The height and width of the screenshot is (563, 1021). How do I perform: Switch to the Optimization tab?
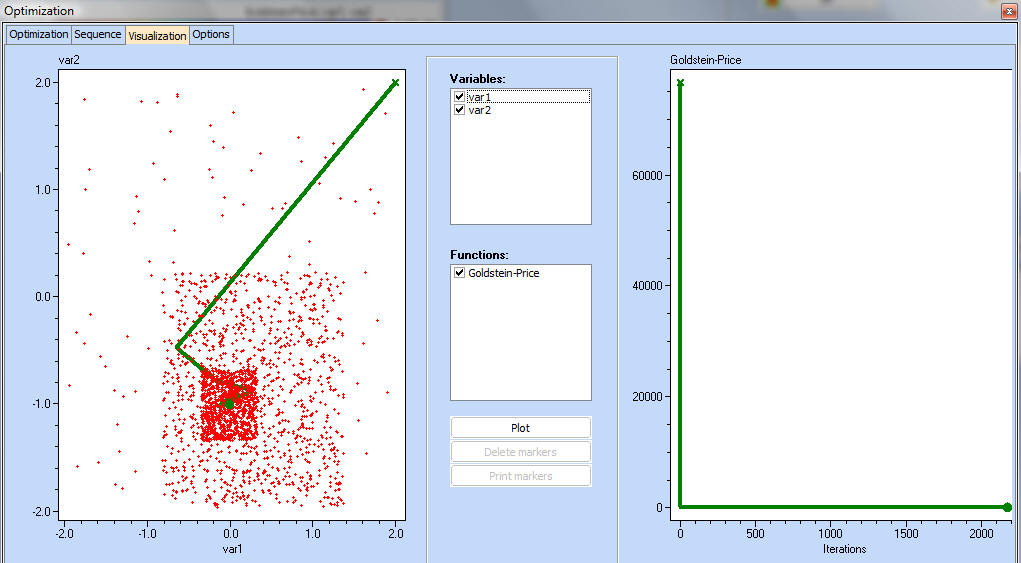[39, 34]
